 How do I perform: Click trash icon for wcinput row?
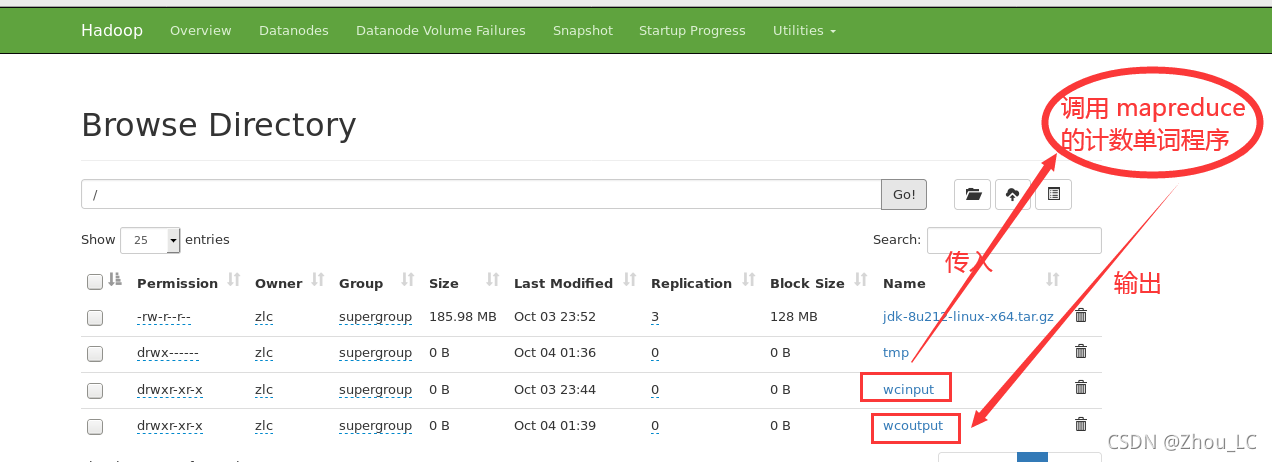click(x=1081, y=388)
